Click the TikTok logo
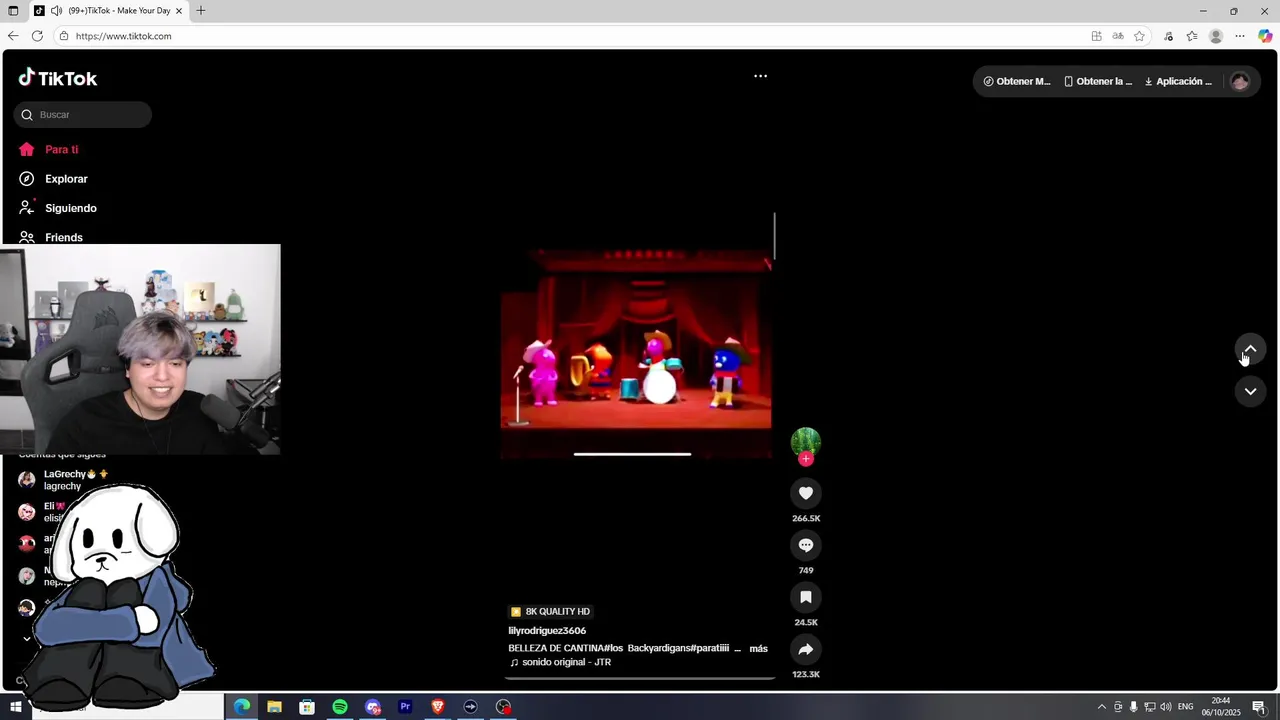Viewport: 1280px width, 720px height. tap(57, 78)
